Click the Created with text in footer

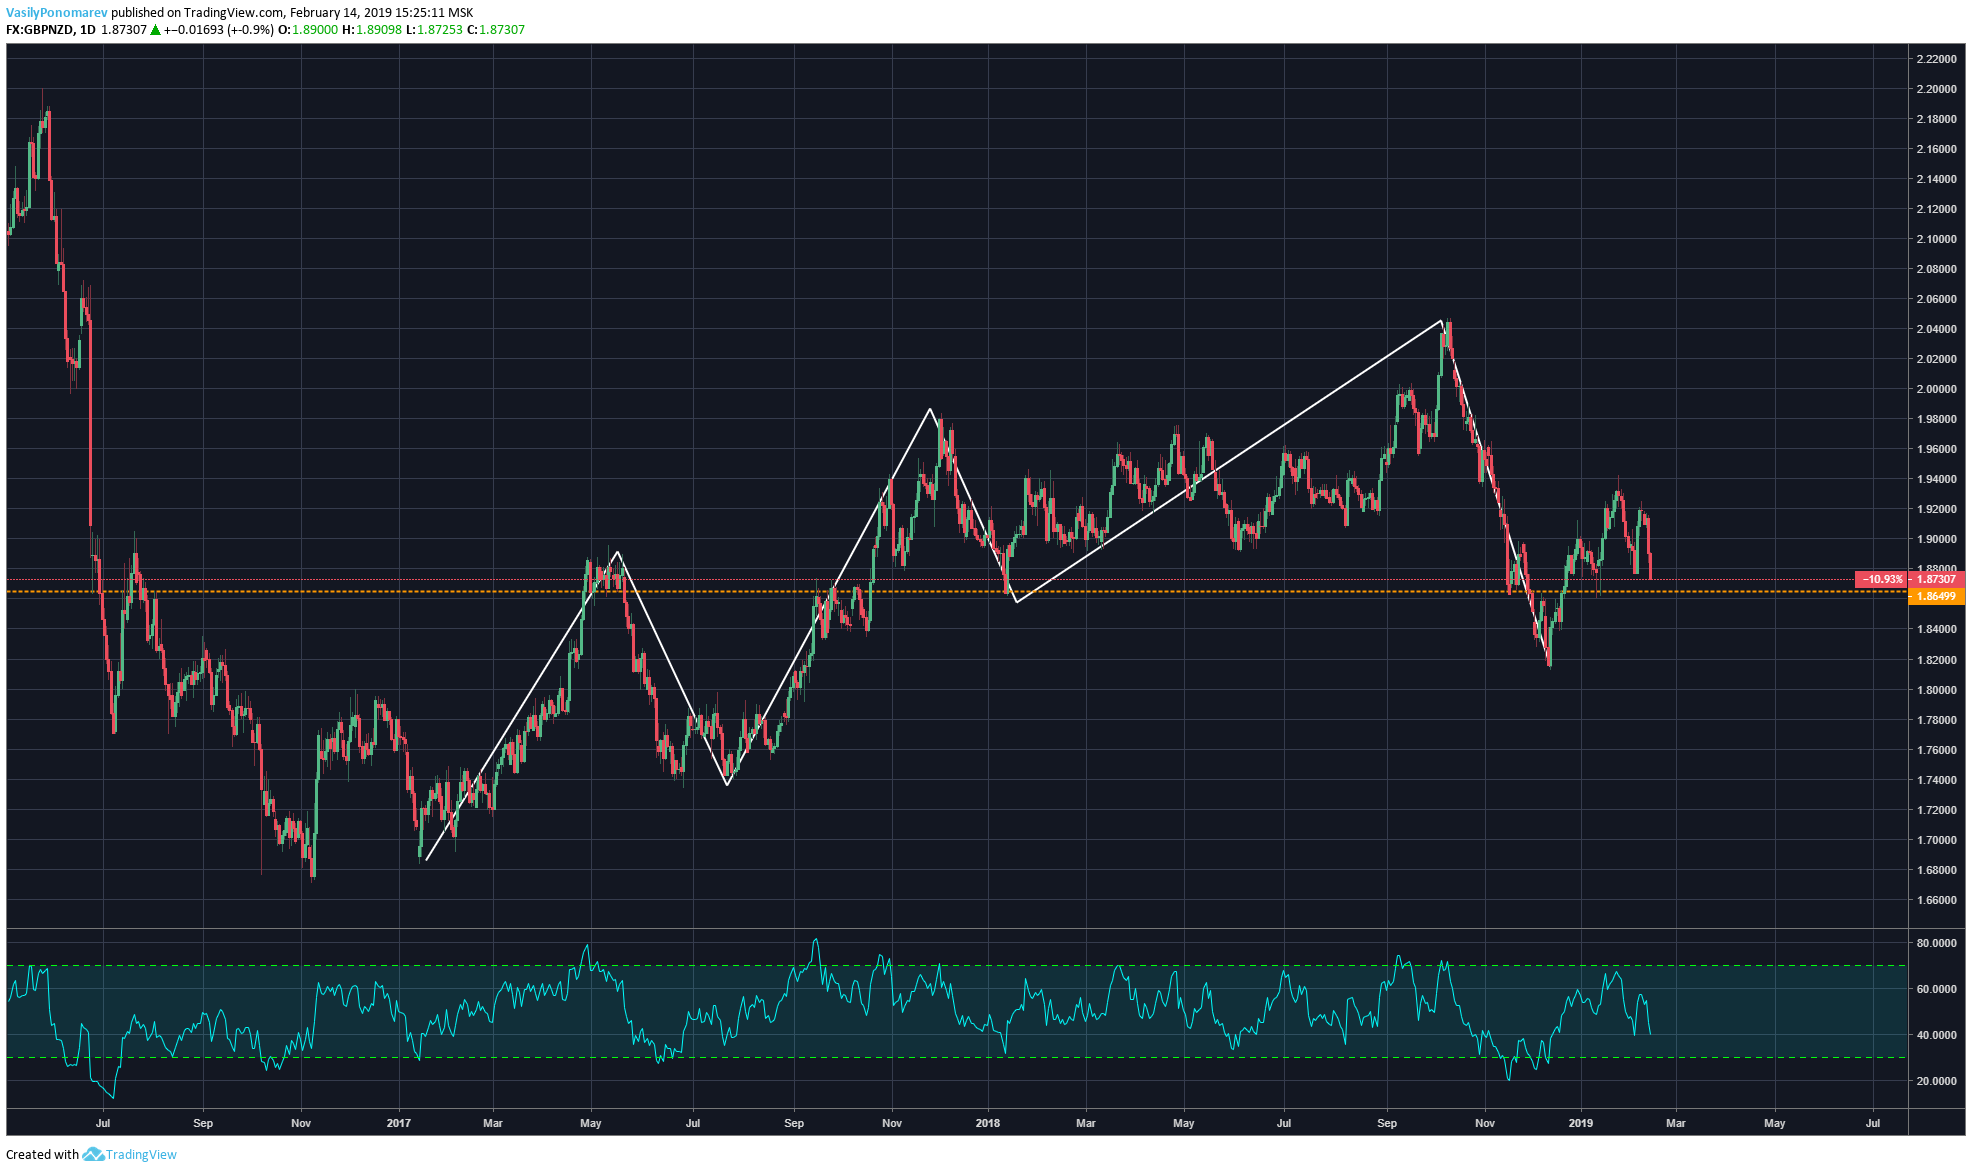(x=42, y=1154)
